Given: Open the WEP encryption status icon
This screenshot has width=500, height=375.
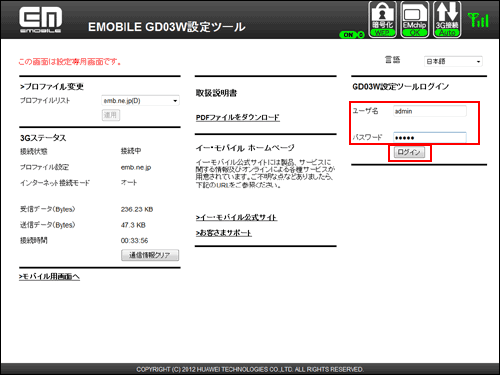Looking at the screenshot, I should coord(382,19).
